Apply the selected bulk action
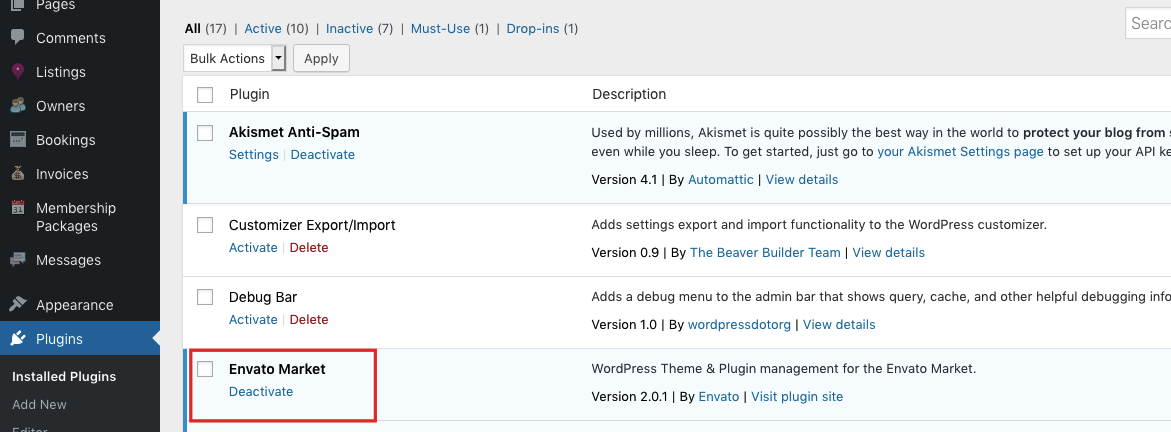The height and width of the screenshot is (432, 1171). (x=321, y=58)
